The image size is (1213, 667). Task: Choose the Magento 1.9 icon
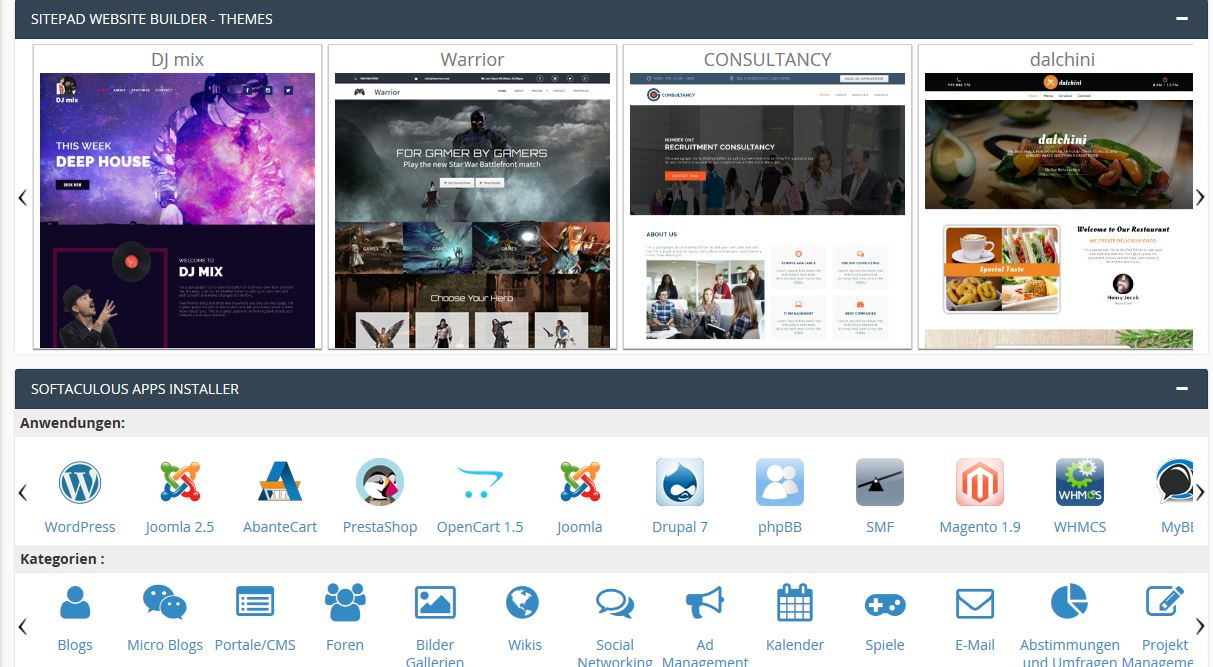click(980, 483)
